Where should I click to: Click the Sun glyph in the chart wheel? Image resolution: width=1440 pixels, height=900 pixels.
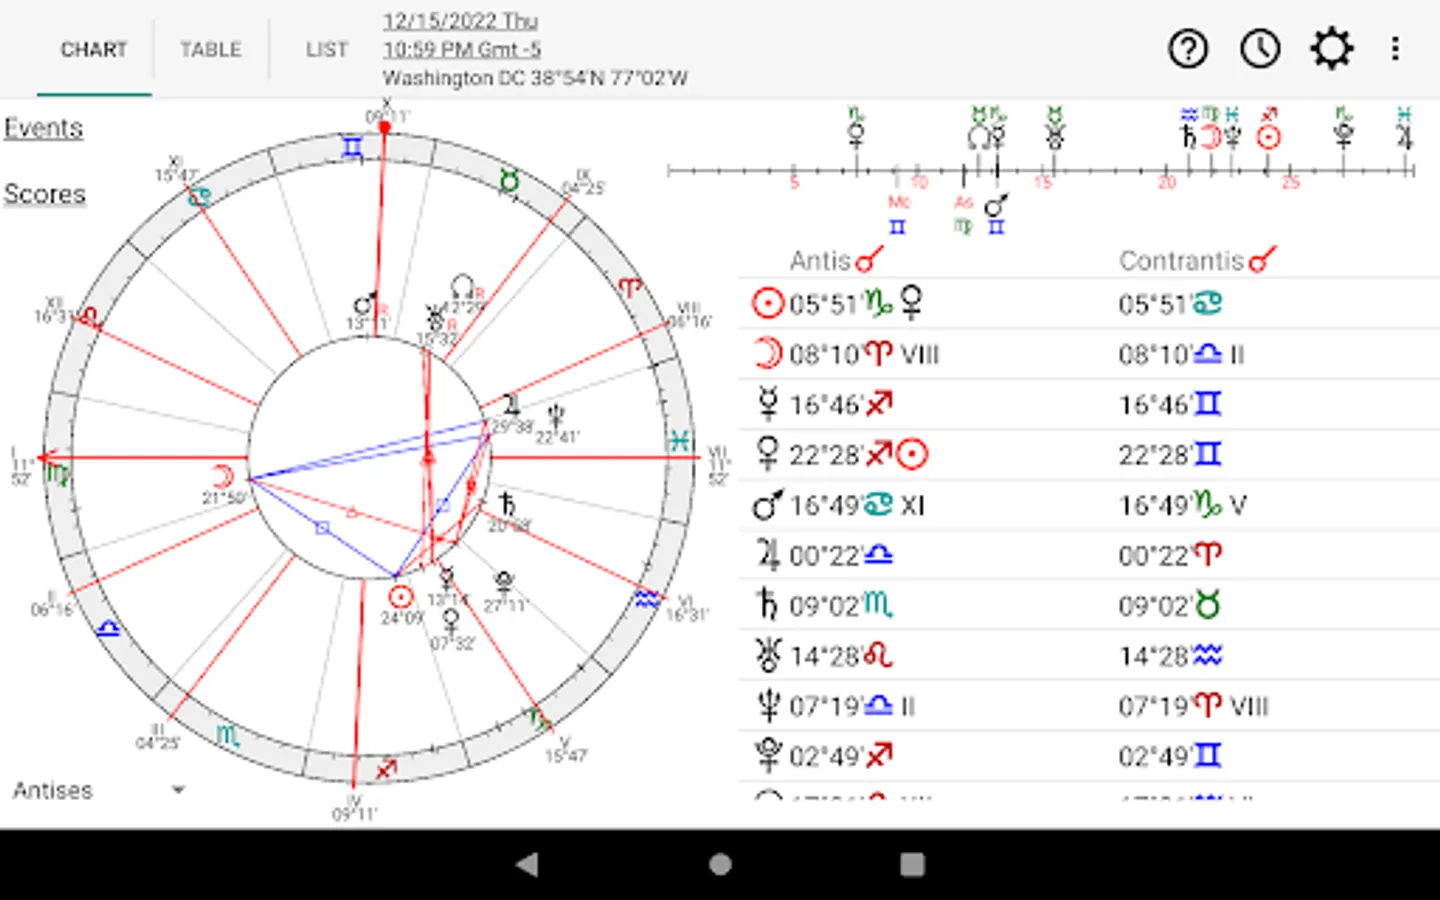tap(401, 597)
